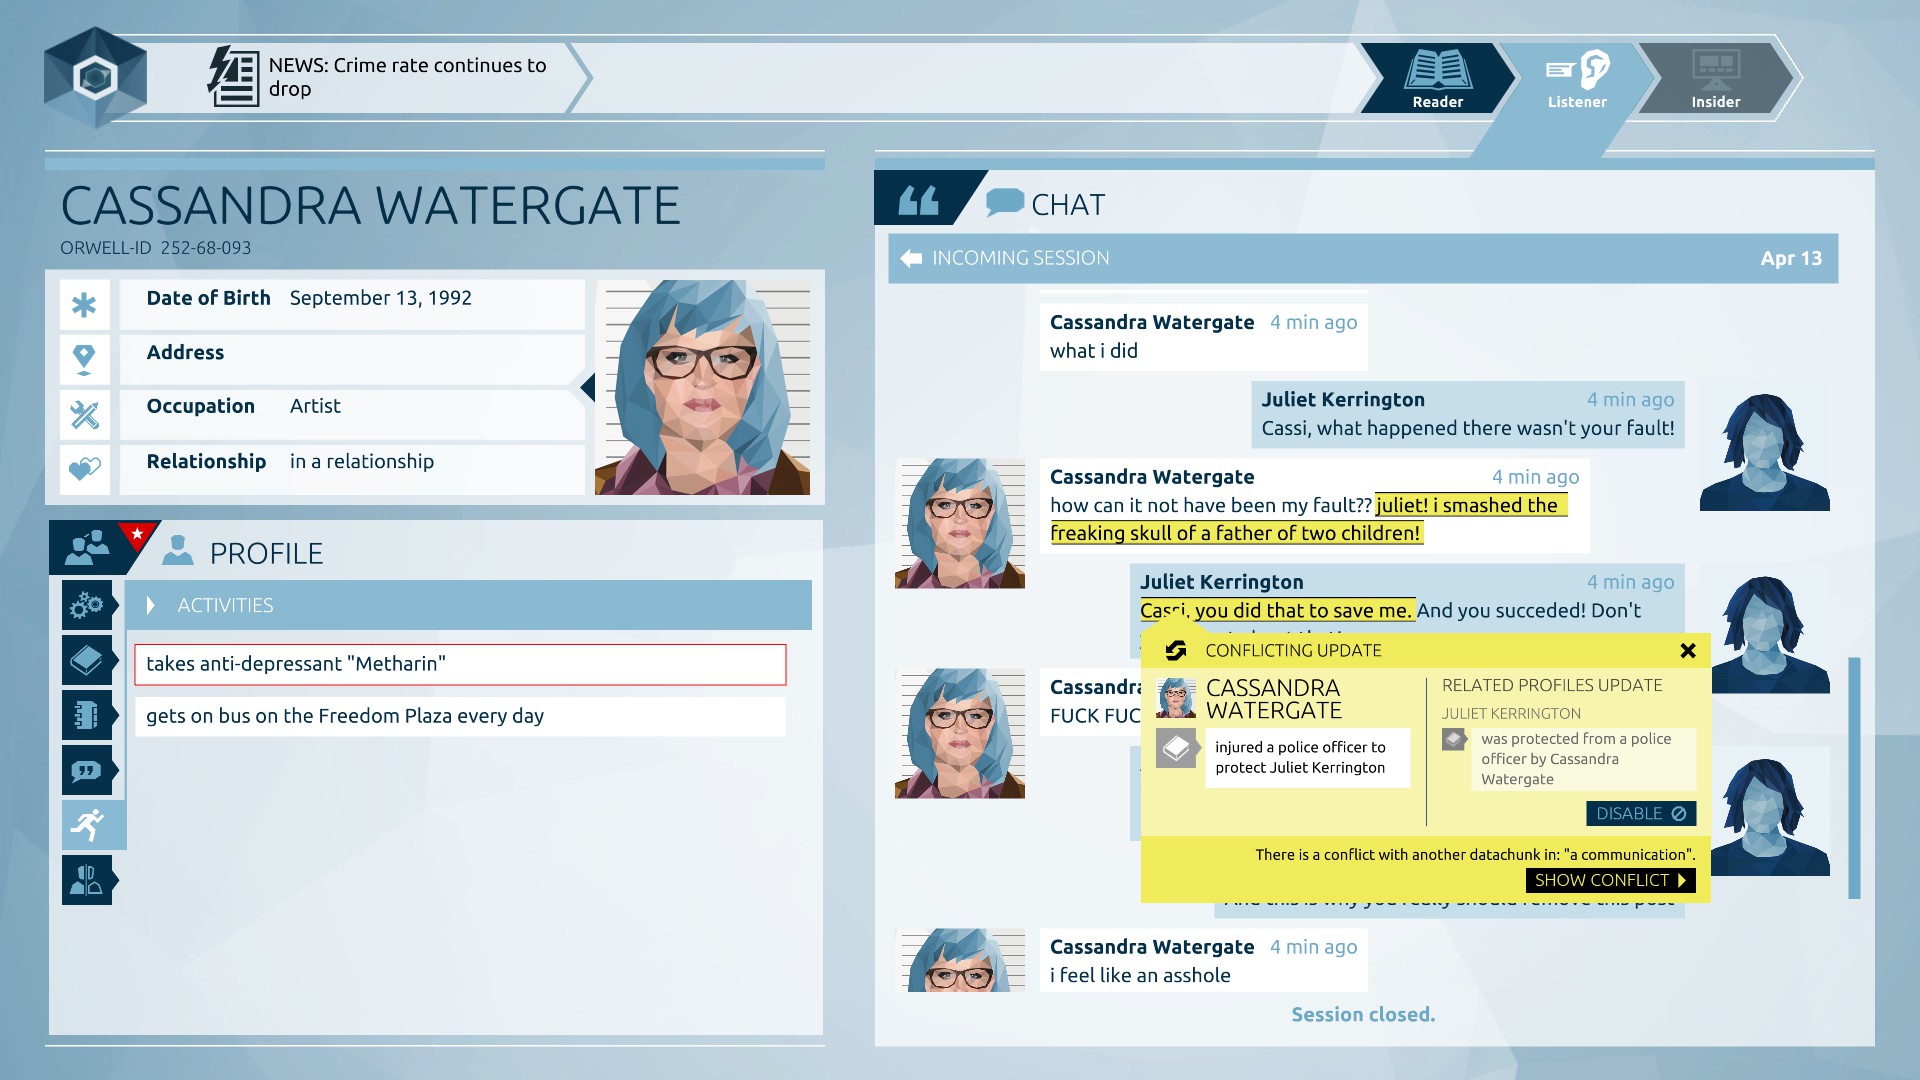Click Cassandra Watergate's profile portrait
This screenshot has width=1920, height=1080.
pos(702,387)
